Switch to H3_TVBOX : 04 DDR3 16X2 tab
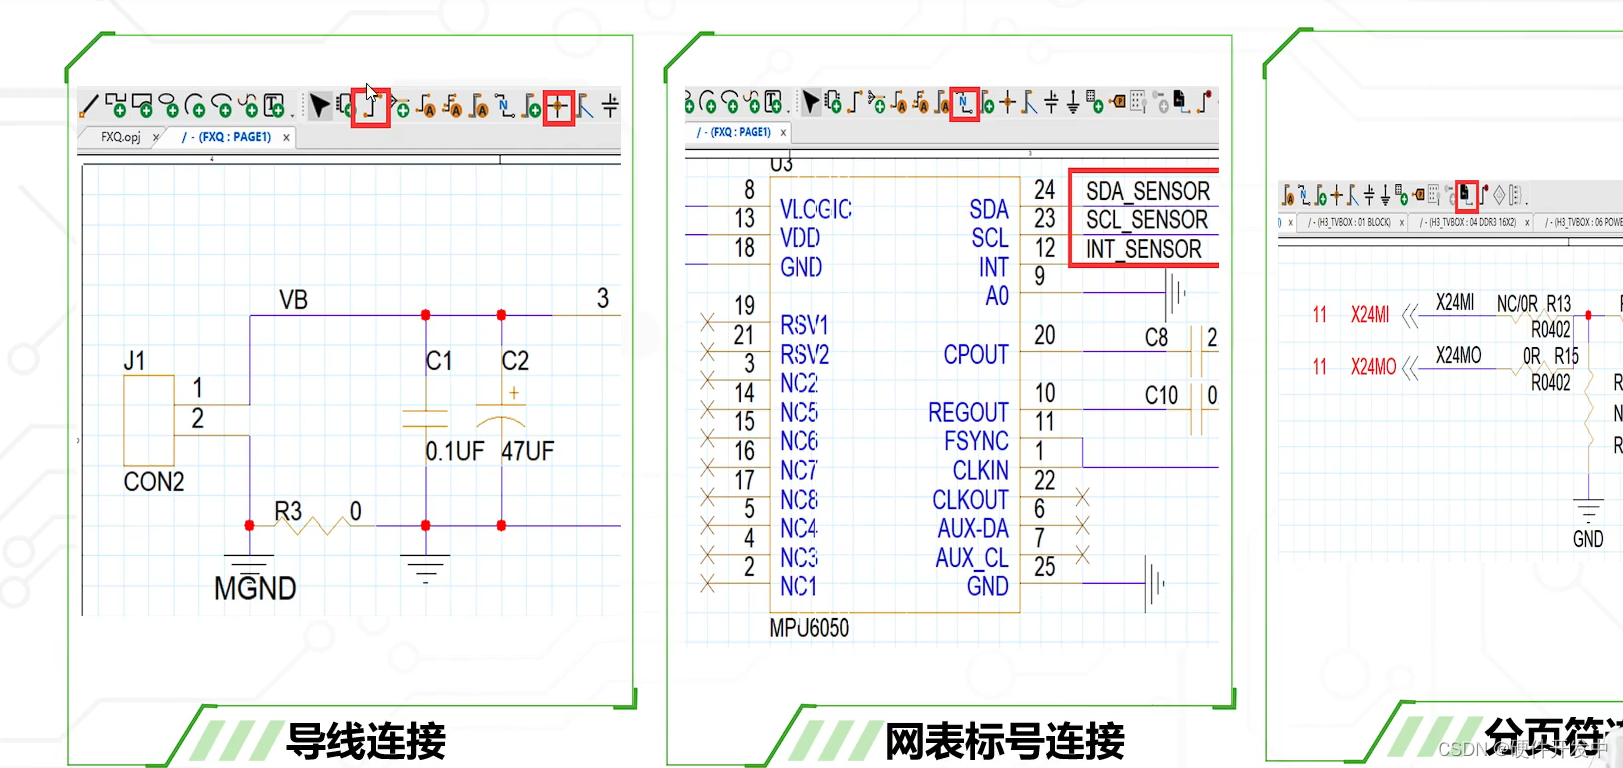This screenshot has width=1623, height=768. (1471, 222)
